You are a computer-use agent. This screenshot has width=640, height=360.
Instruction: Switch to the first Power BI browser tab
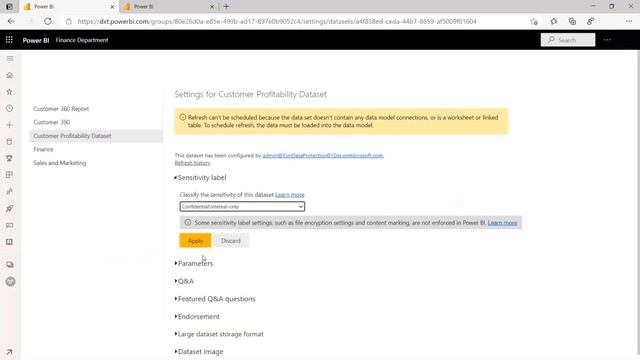69,7
